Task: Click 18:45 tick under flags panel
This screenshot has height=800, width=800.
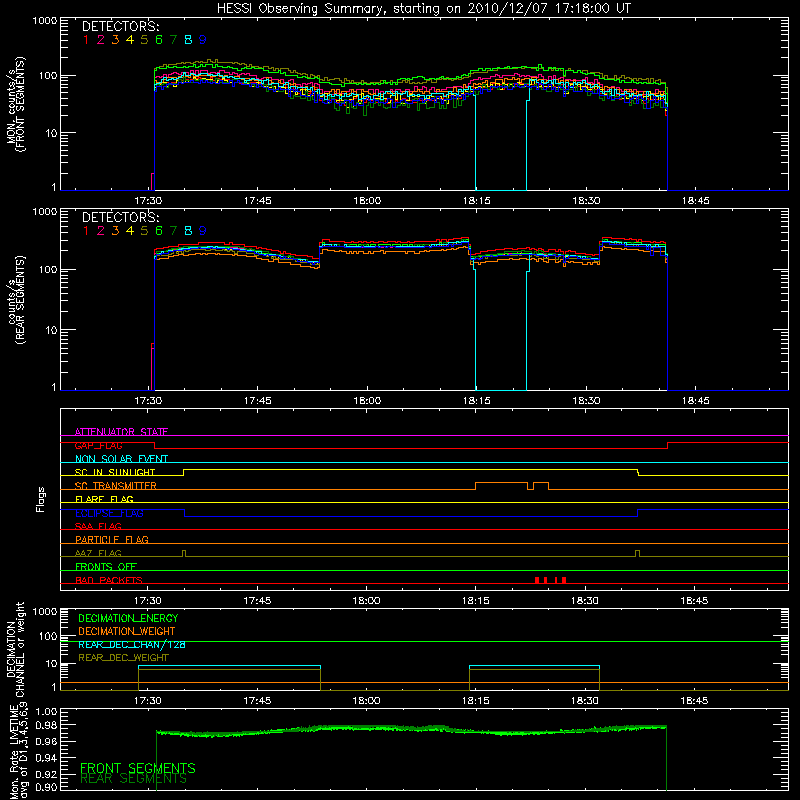Action: (x=694, y=601)
